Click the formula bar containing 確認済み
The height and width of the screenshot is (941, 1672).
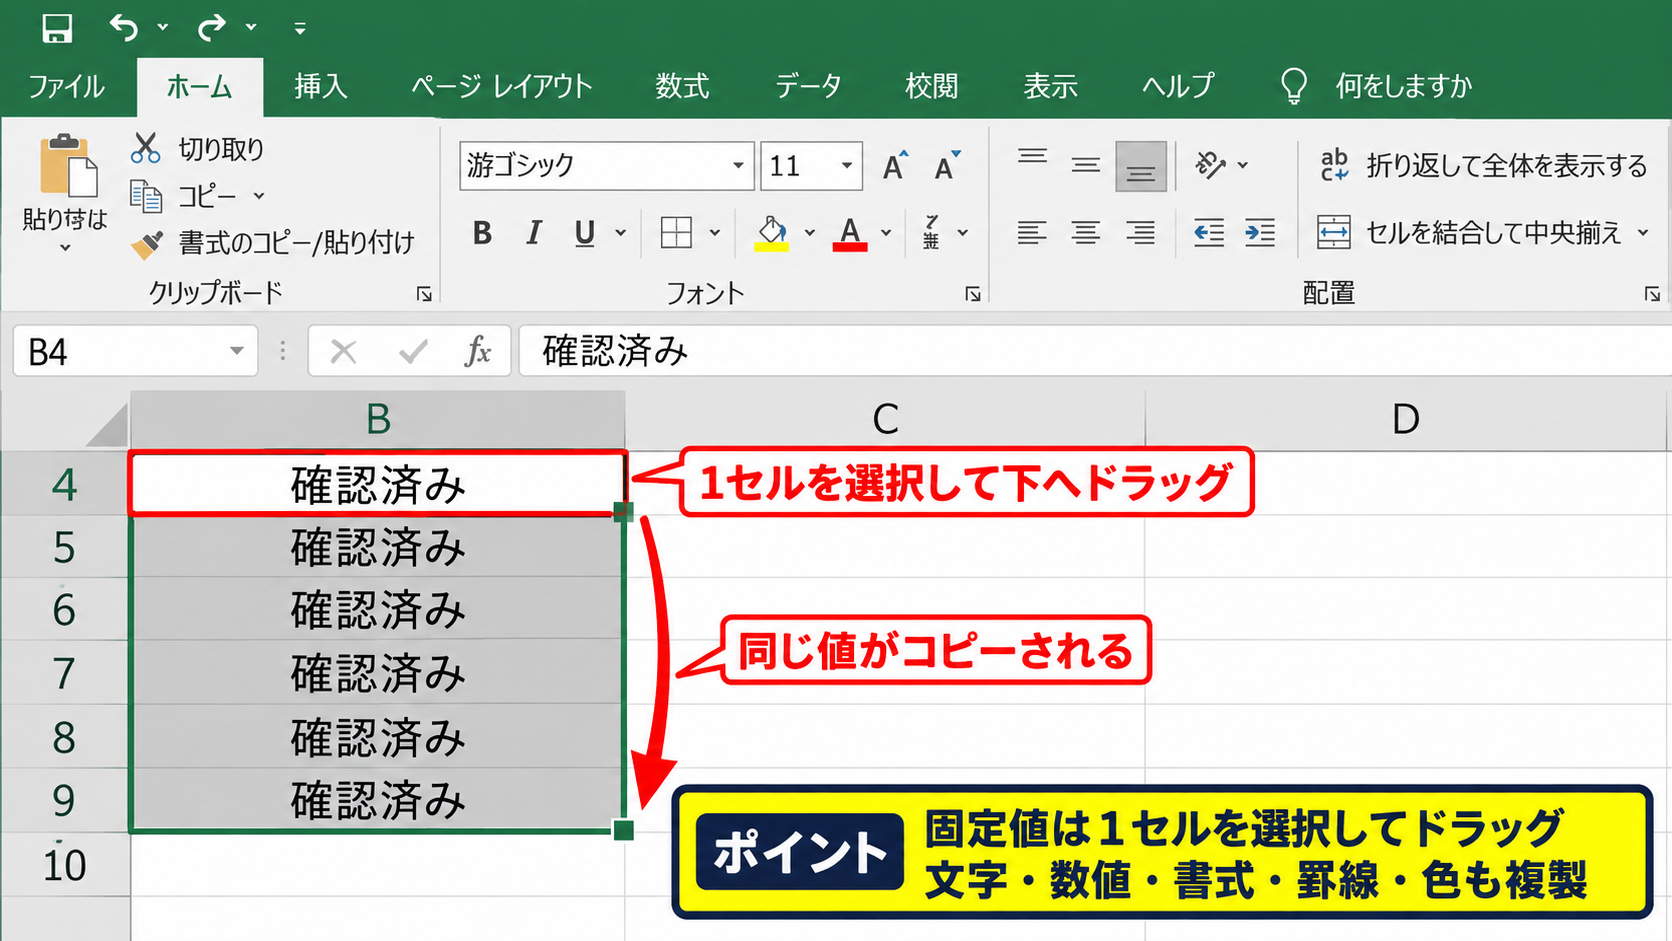[x=1095, y=351]
